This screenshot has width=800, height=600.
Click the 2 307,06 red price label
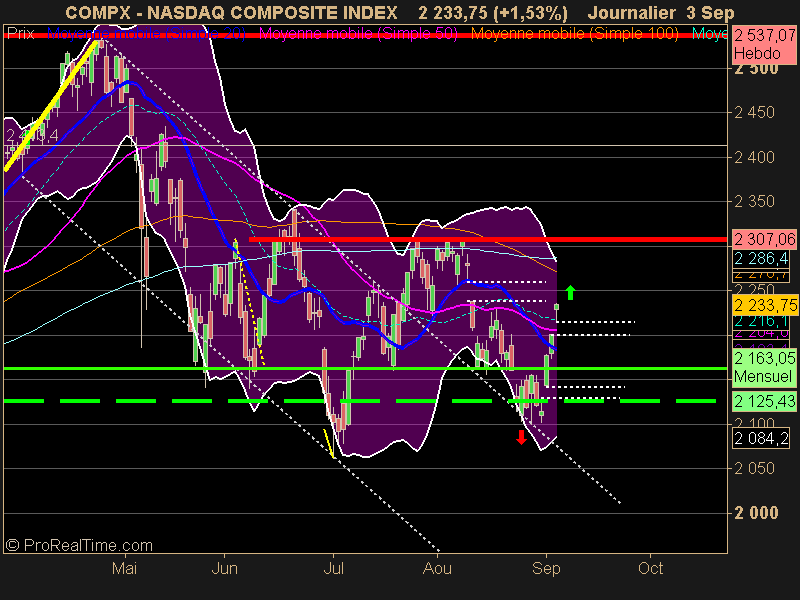click(x=764, y=239)
